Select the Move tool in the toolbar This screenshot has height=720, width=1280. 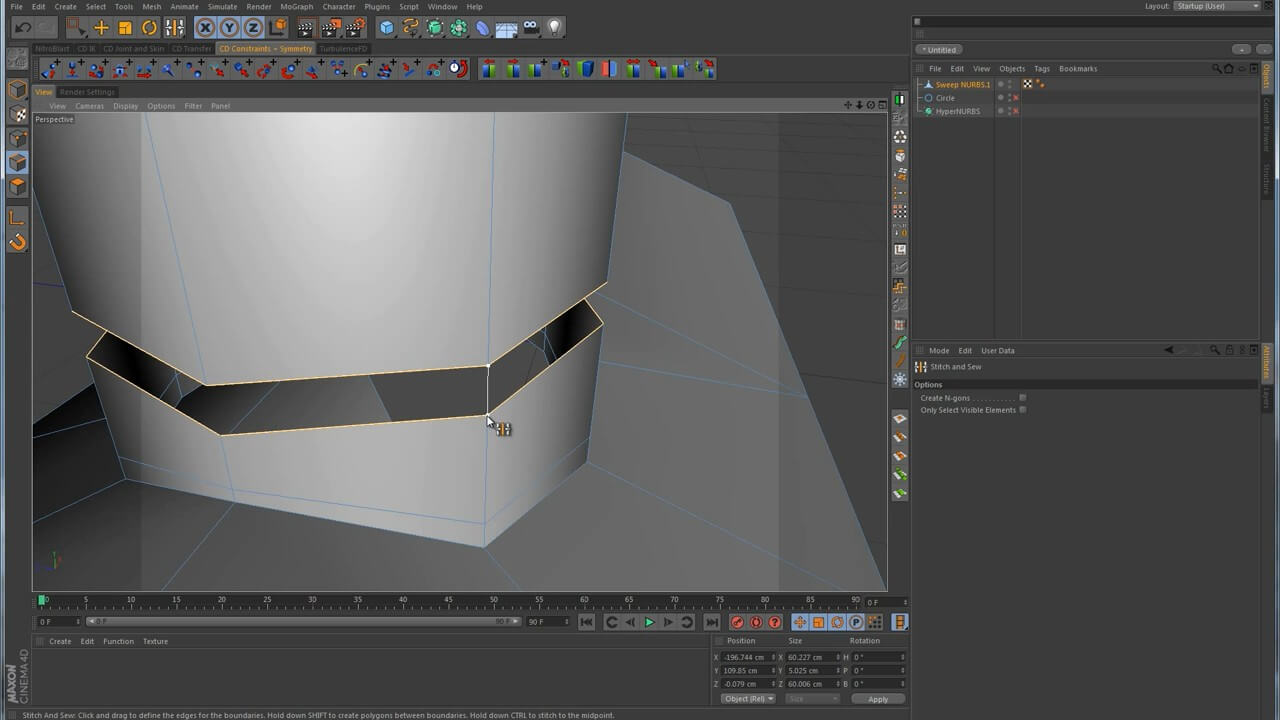101,28
